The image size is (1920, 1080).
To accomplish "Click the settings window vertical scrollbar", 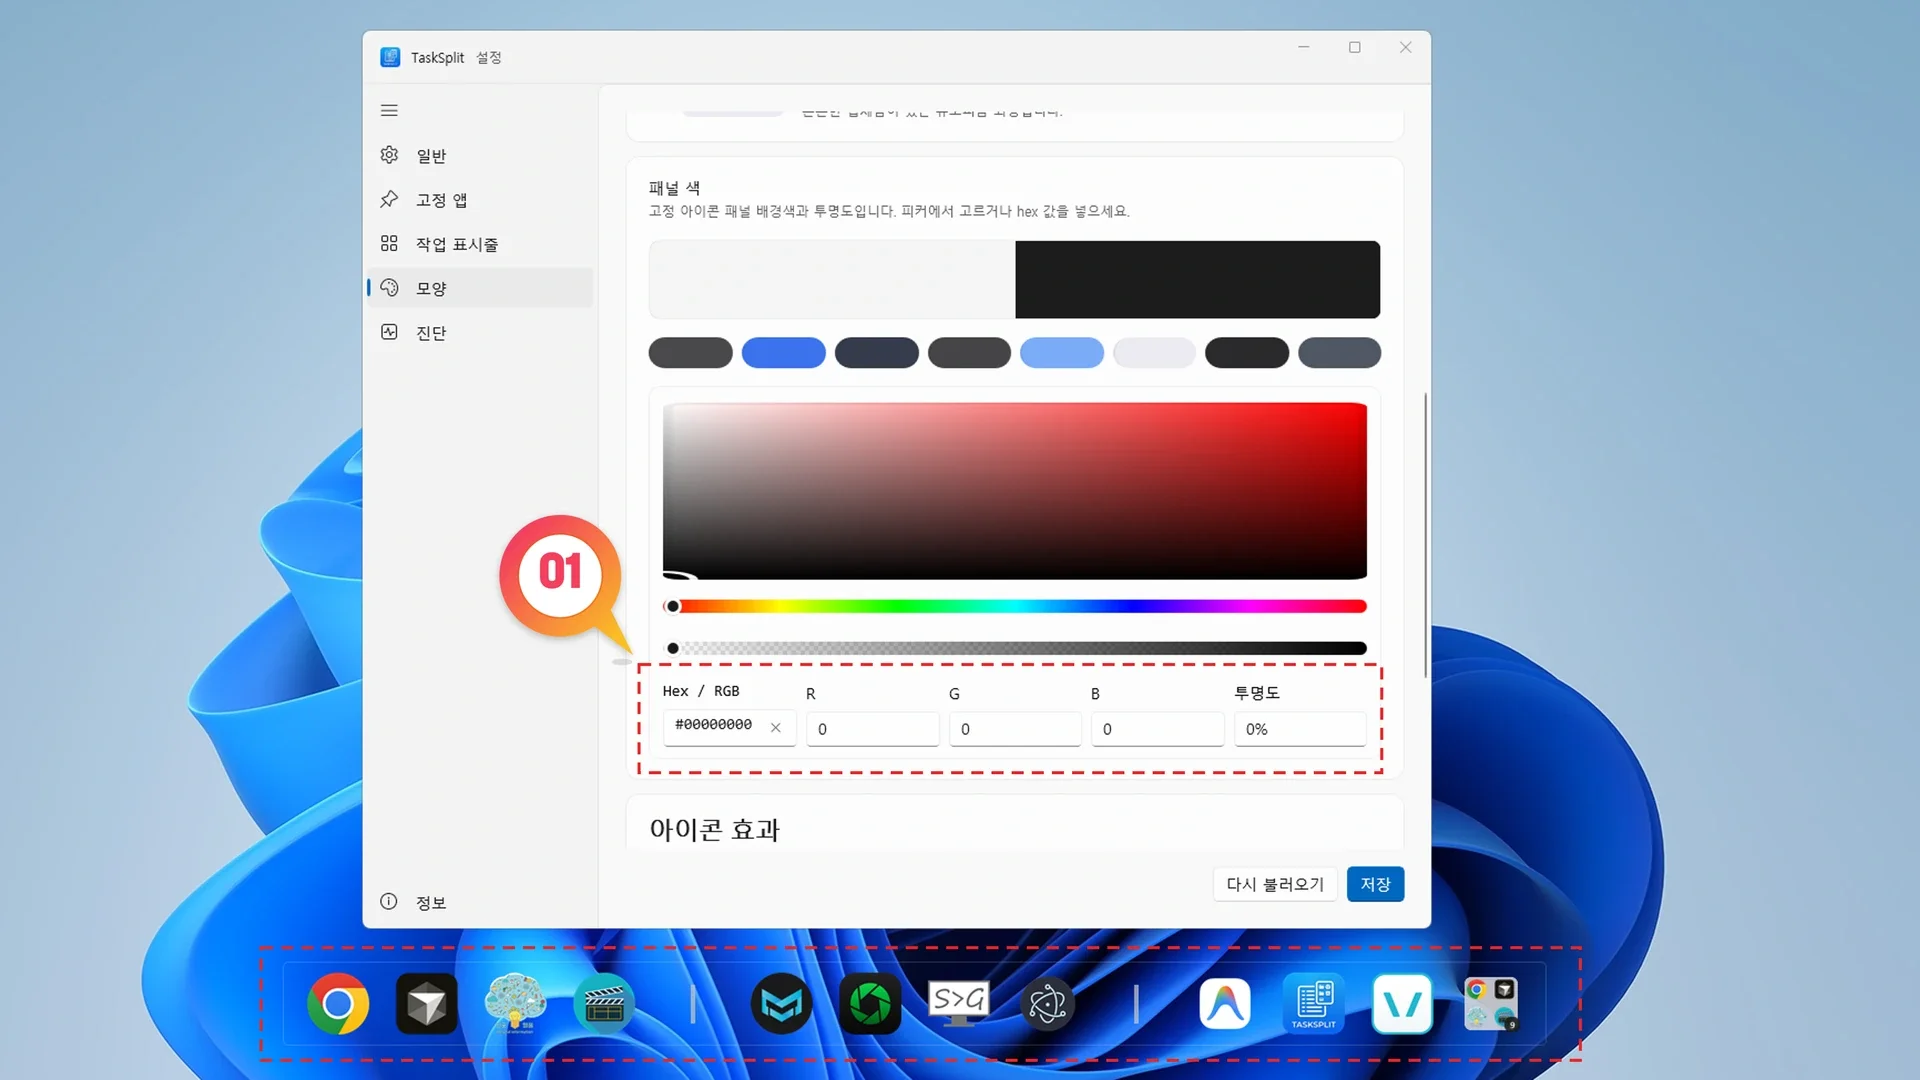I will coord(1425,535).
